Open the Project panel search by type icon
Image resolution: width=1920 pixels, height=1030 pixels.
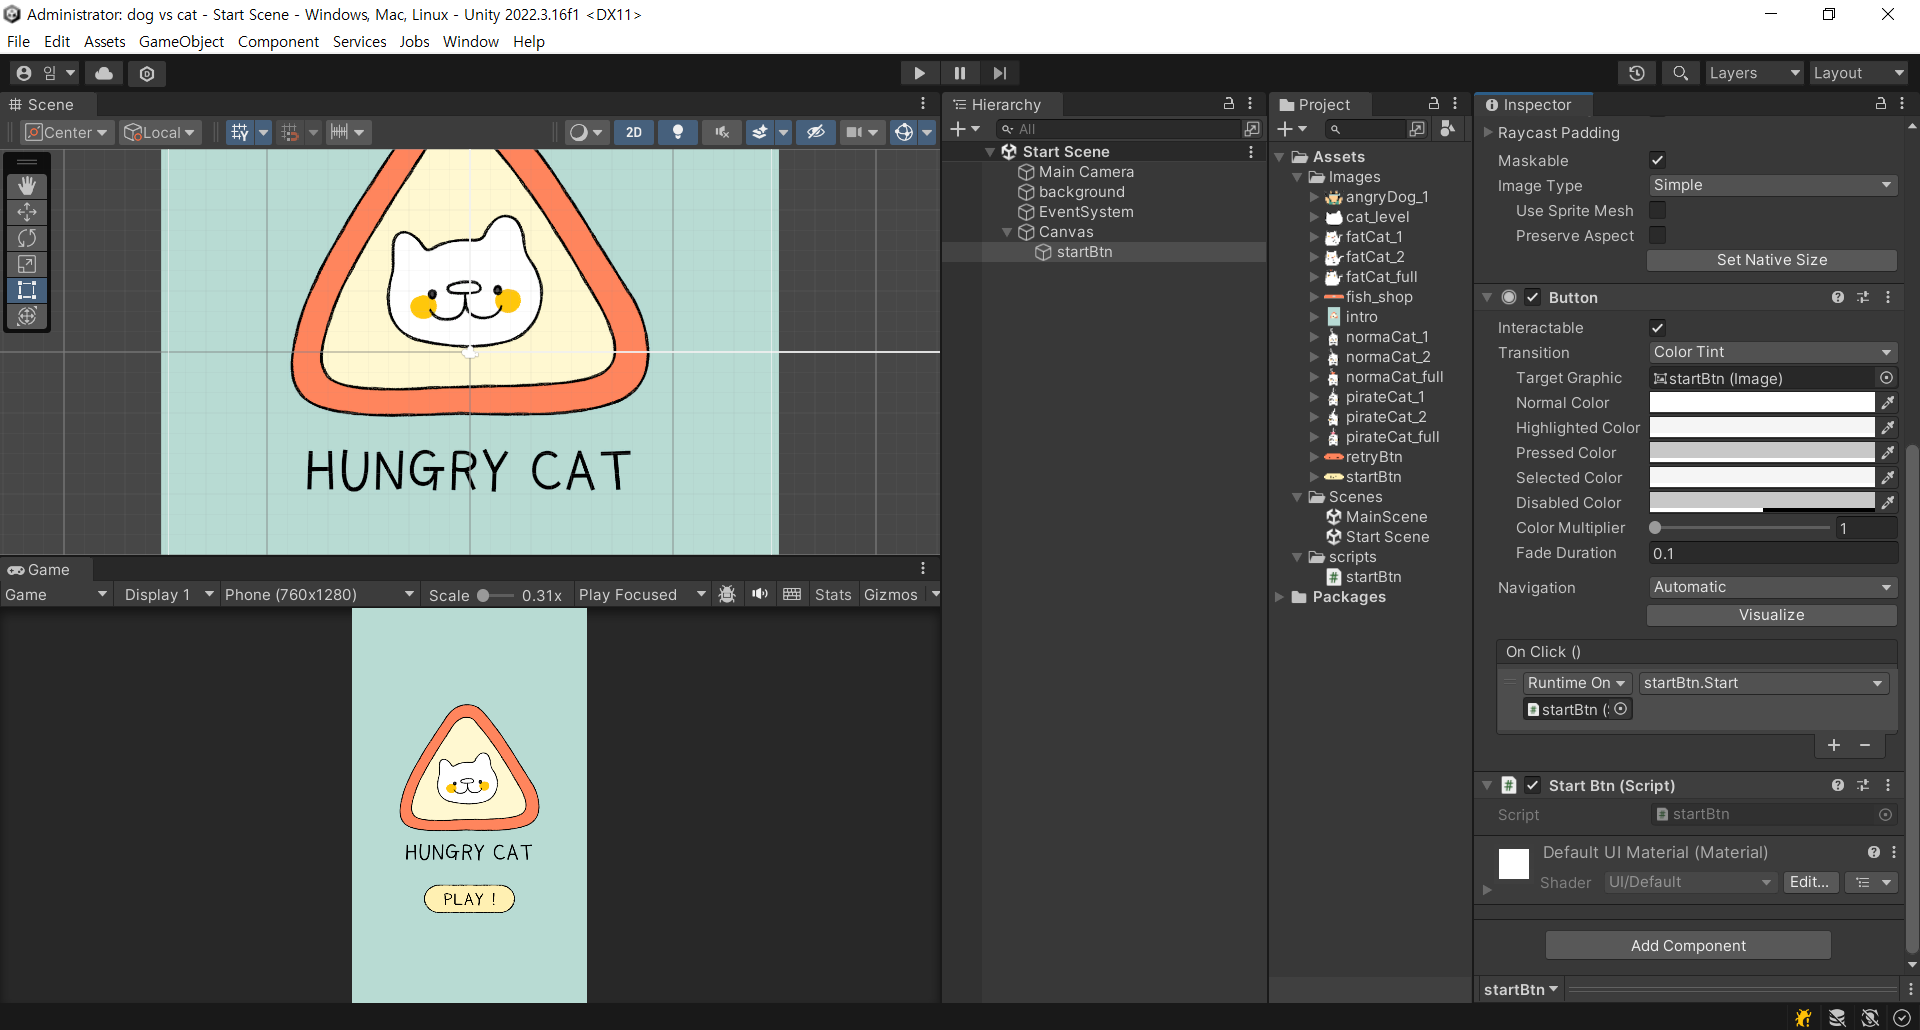1417,129
